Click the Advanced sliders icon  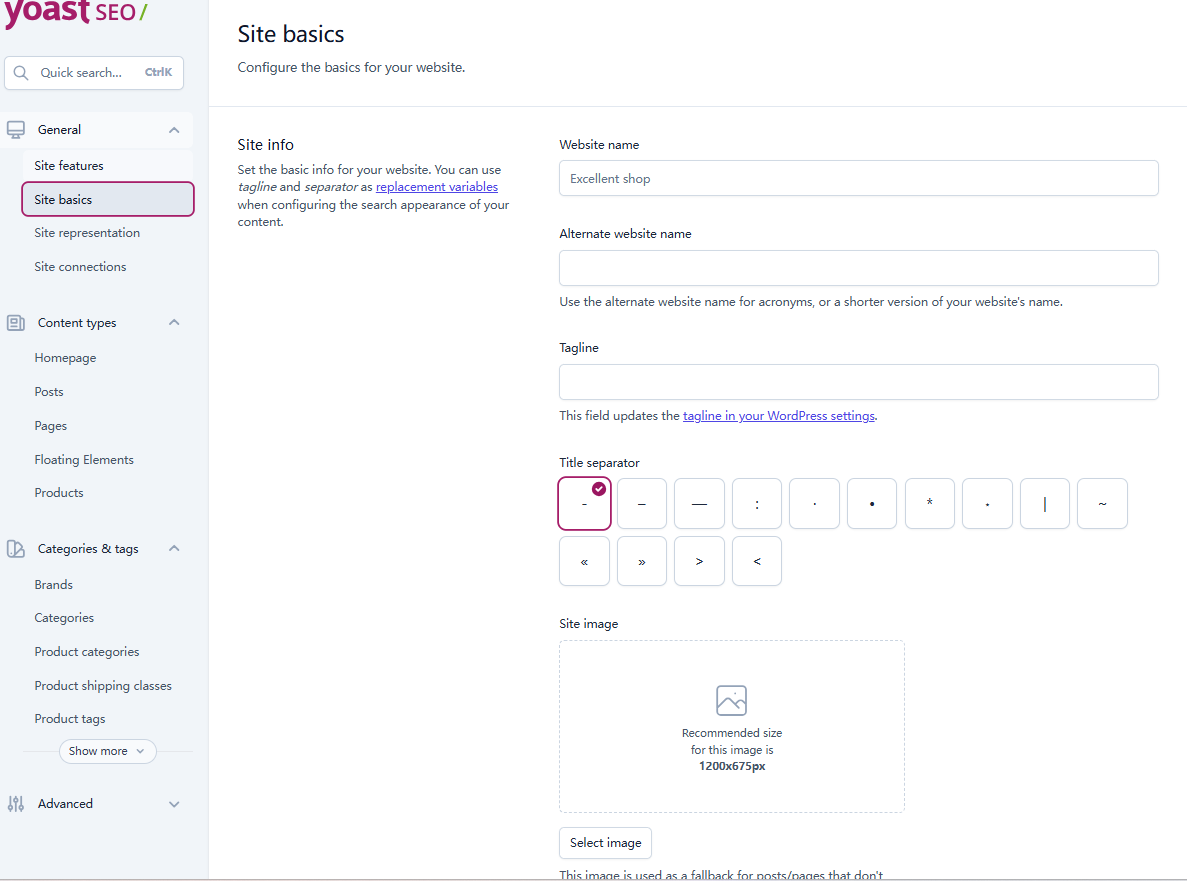(16, 804)
